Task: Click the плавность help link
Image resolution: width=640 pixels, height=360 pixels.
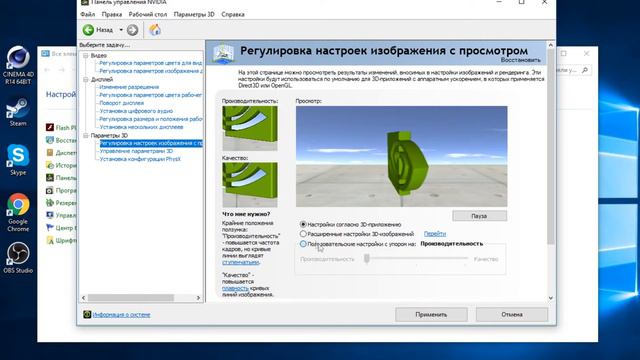Action: click(235, 288)
